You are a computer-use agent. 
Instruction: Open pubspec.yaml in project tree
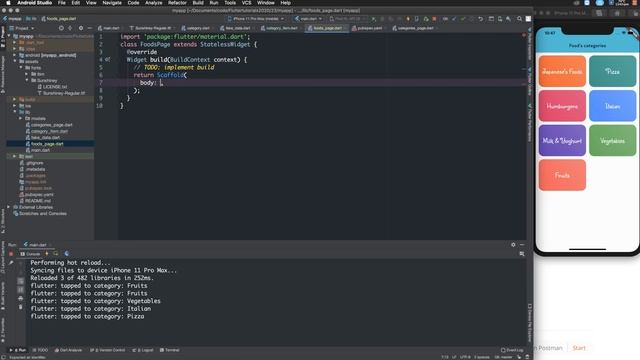(x=39, y=195)
